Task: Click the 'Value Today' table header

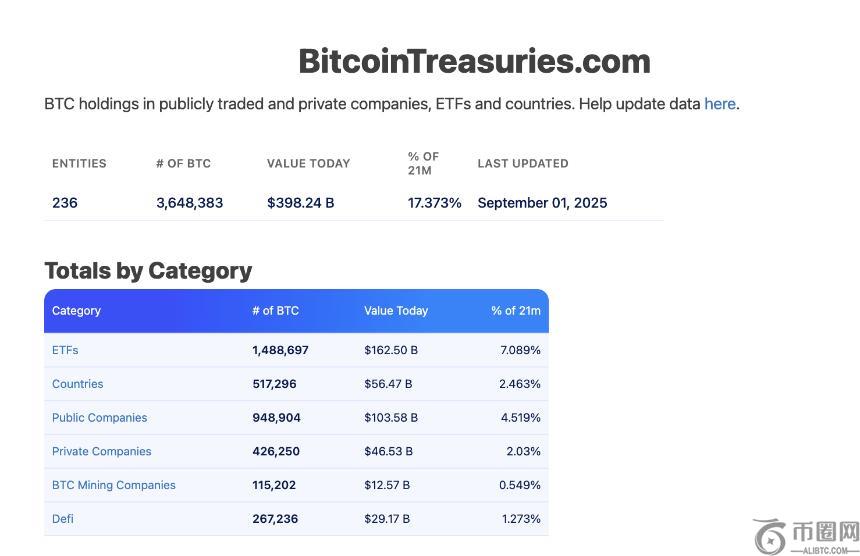Action: coord(396,311)
